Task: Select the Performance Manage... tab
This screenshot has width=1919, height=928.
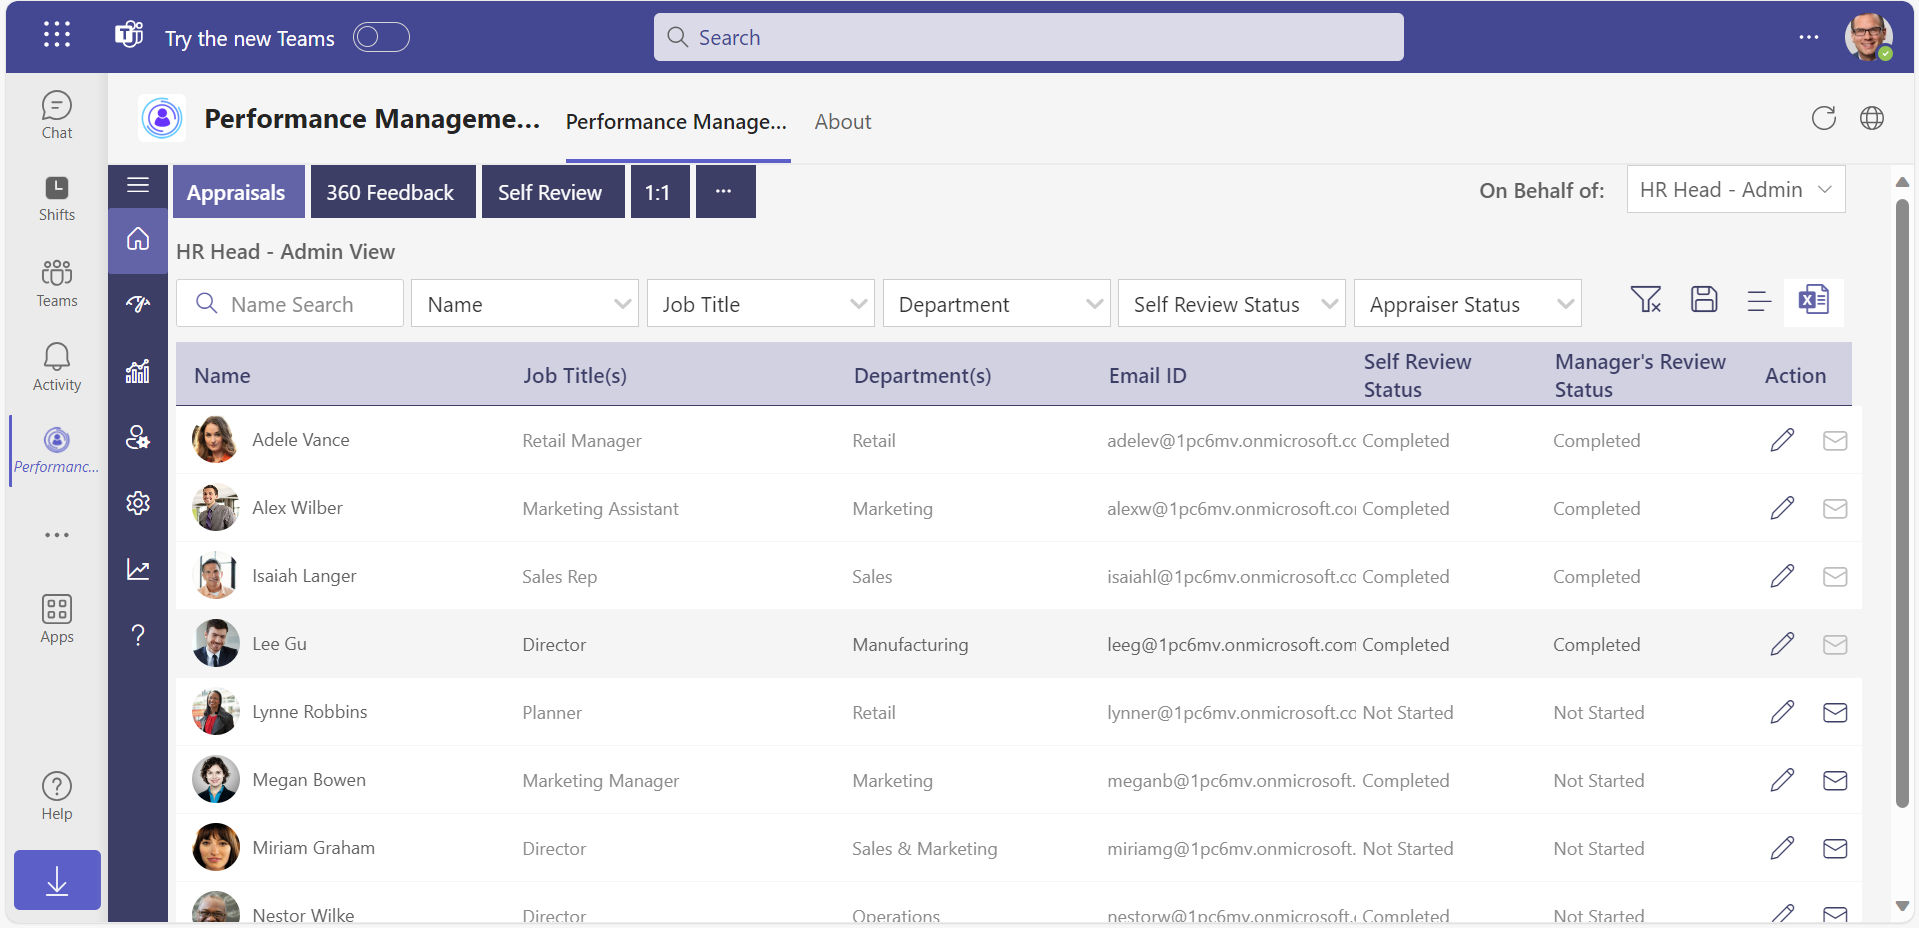Action: 677,122
